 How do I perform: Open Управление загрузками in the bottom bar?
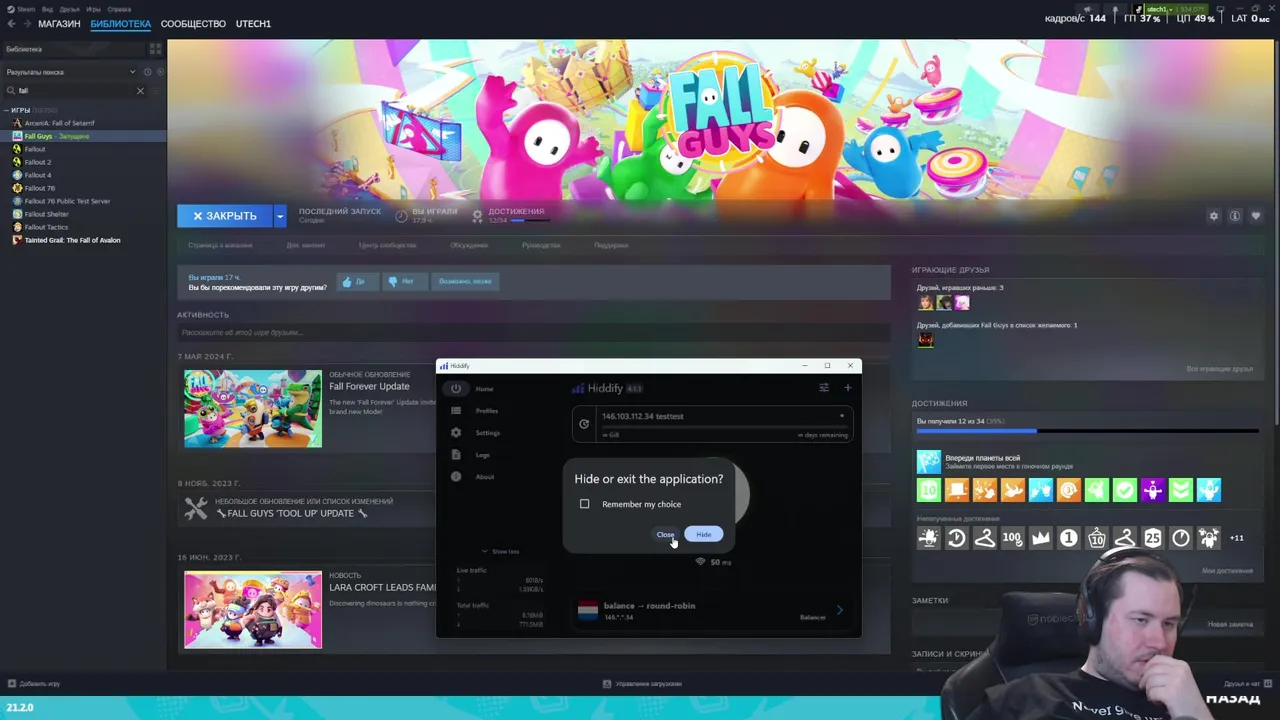pyautogui.click(x=642, y=684)
